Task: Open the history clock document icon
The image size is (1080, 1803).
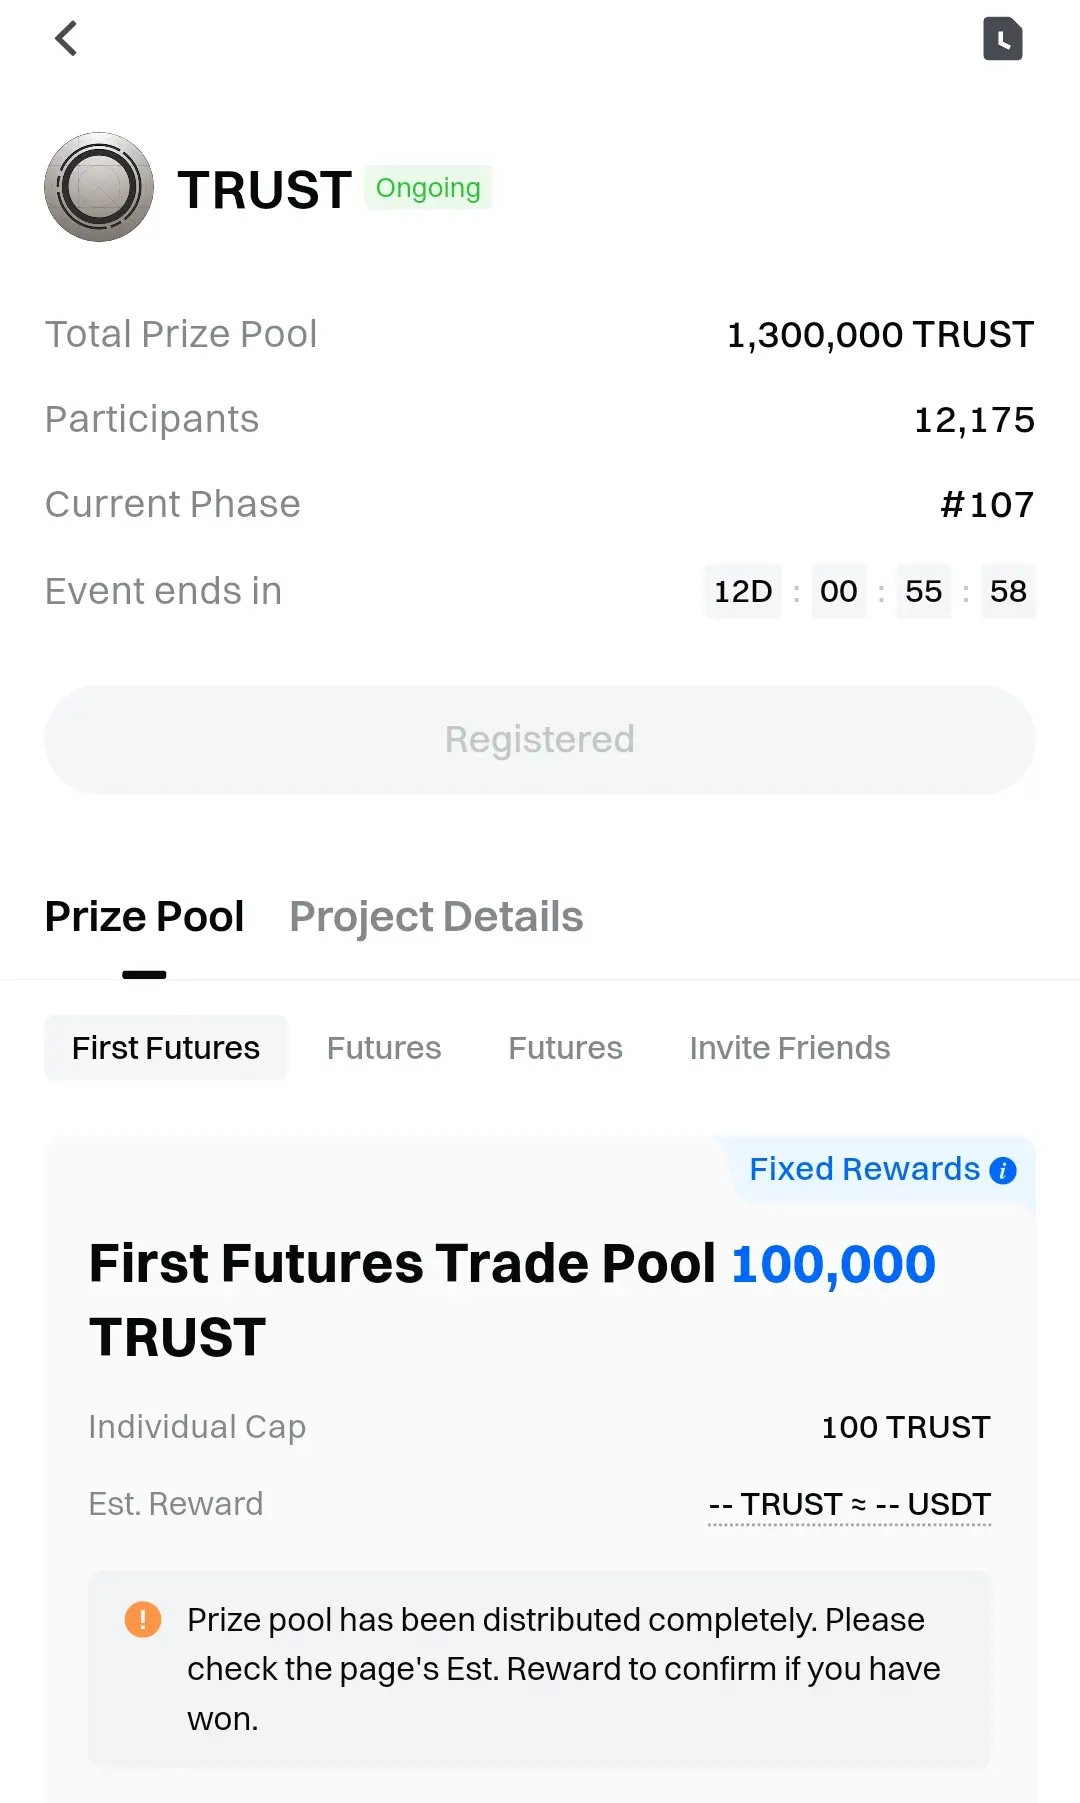Action: click(x=1002, y=39)
